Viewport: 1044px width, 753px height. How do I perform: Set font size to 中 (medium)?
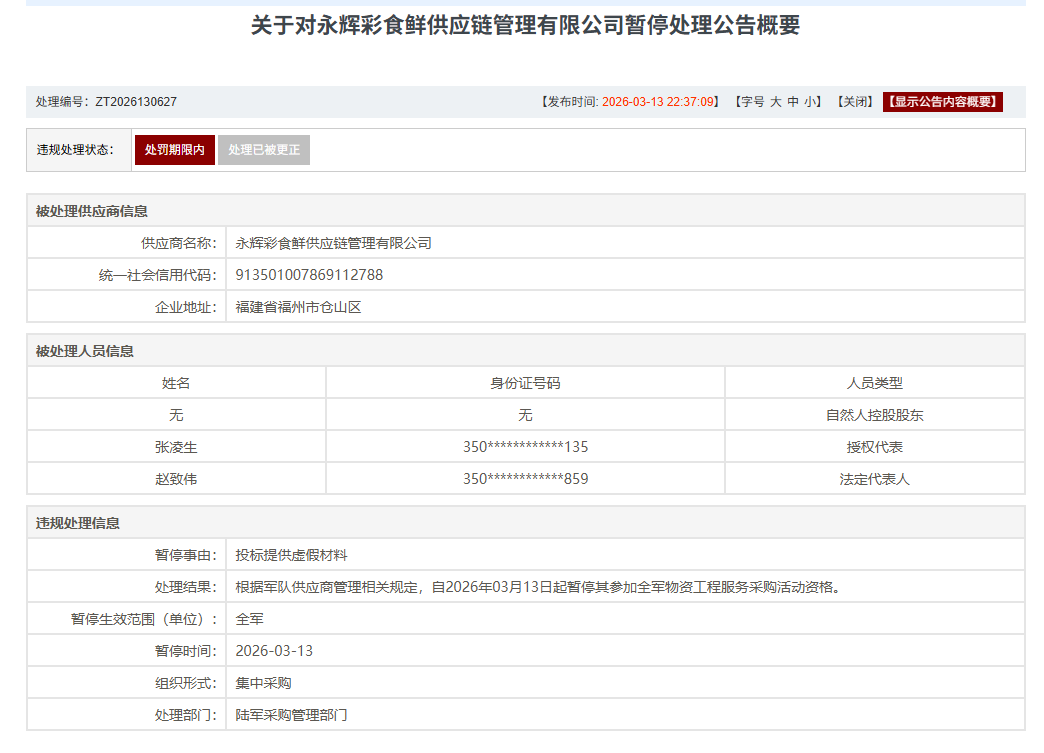tap(793, 102)
